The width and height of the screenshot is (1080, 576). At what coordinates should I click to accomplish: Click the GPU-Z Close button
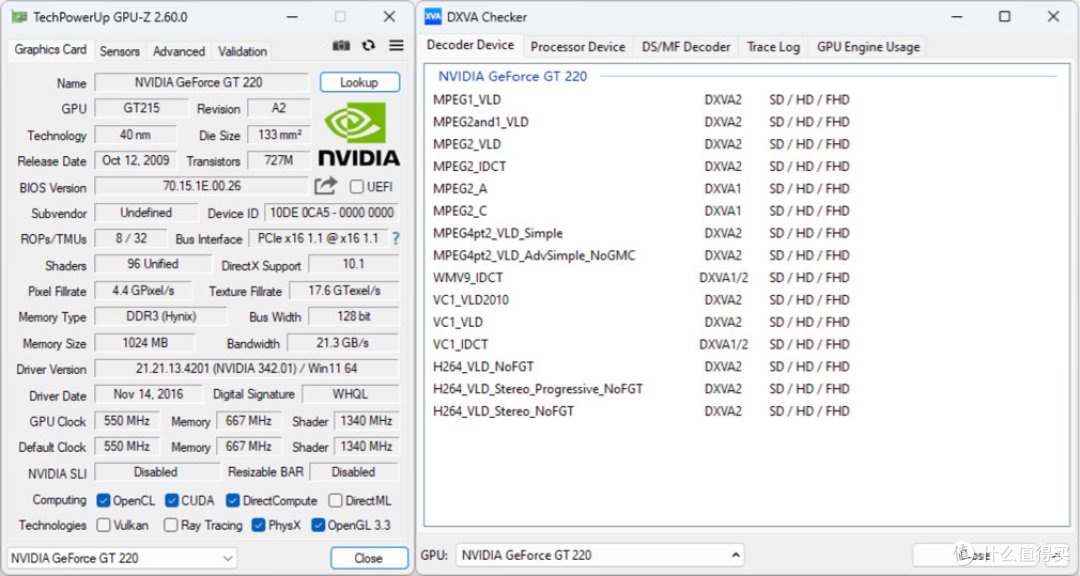pyautogui.click(x=368, y=558)
